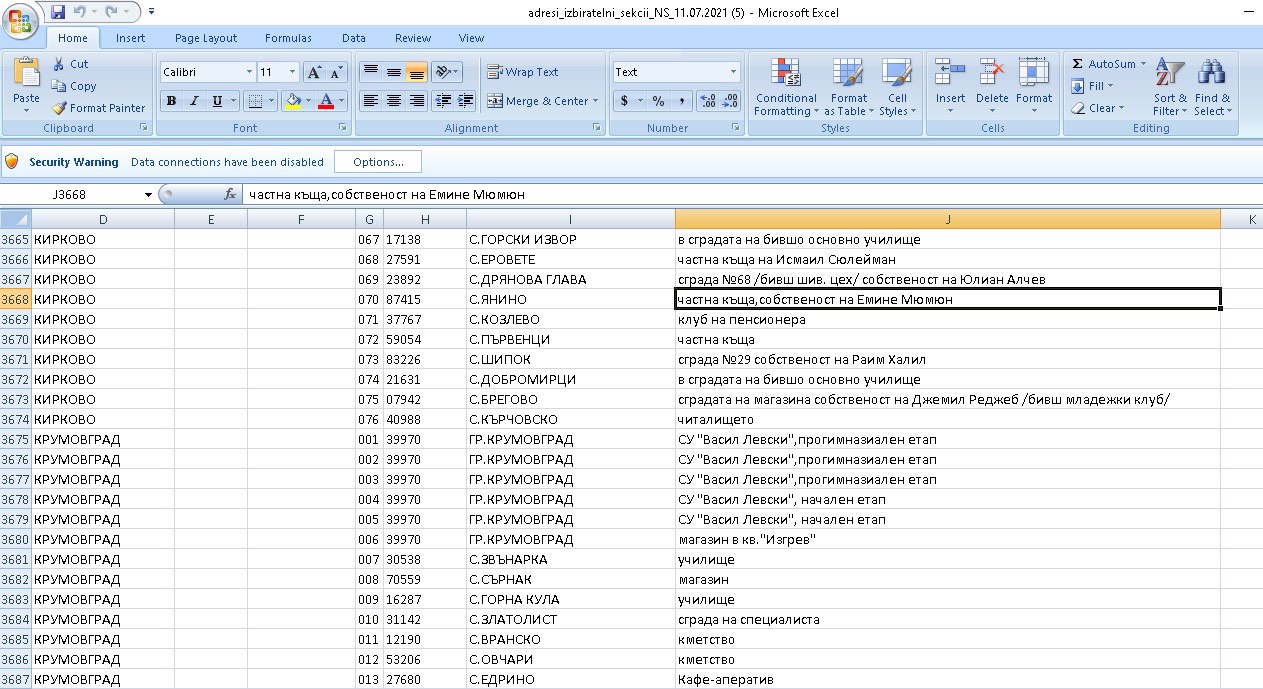Open the Formulas ribbon tab
The width and height of the screenshot is (1263, 689).
coord(288,38)
